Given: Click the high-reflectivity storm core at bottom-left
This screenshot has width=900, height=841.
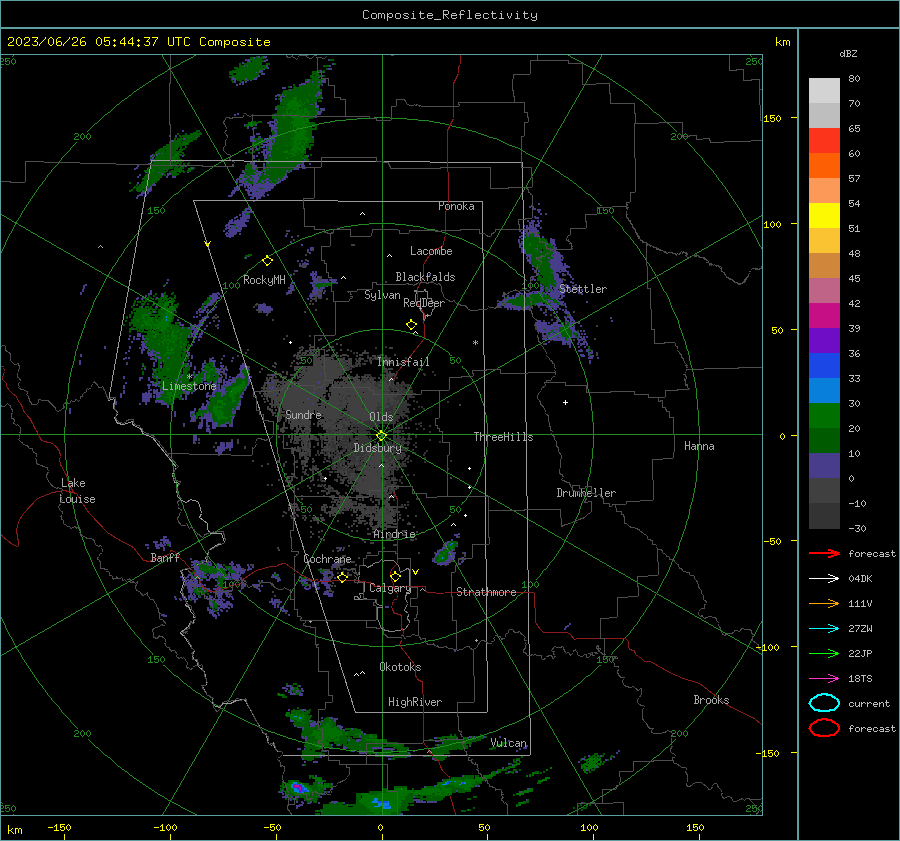Looking at the screenshot, I should click(x=298, y=787).
